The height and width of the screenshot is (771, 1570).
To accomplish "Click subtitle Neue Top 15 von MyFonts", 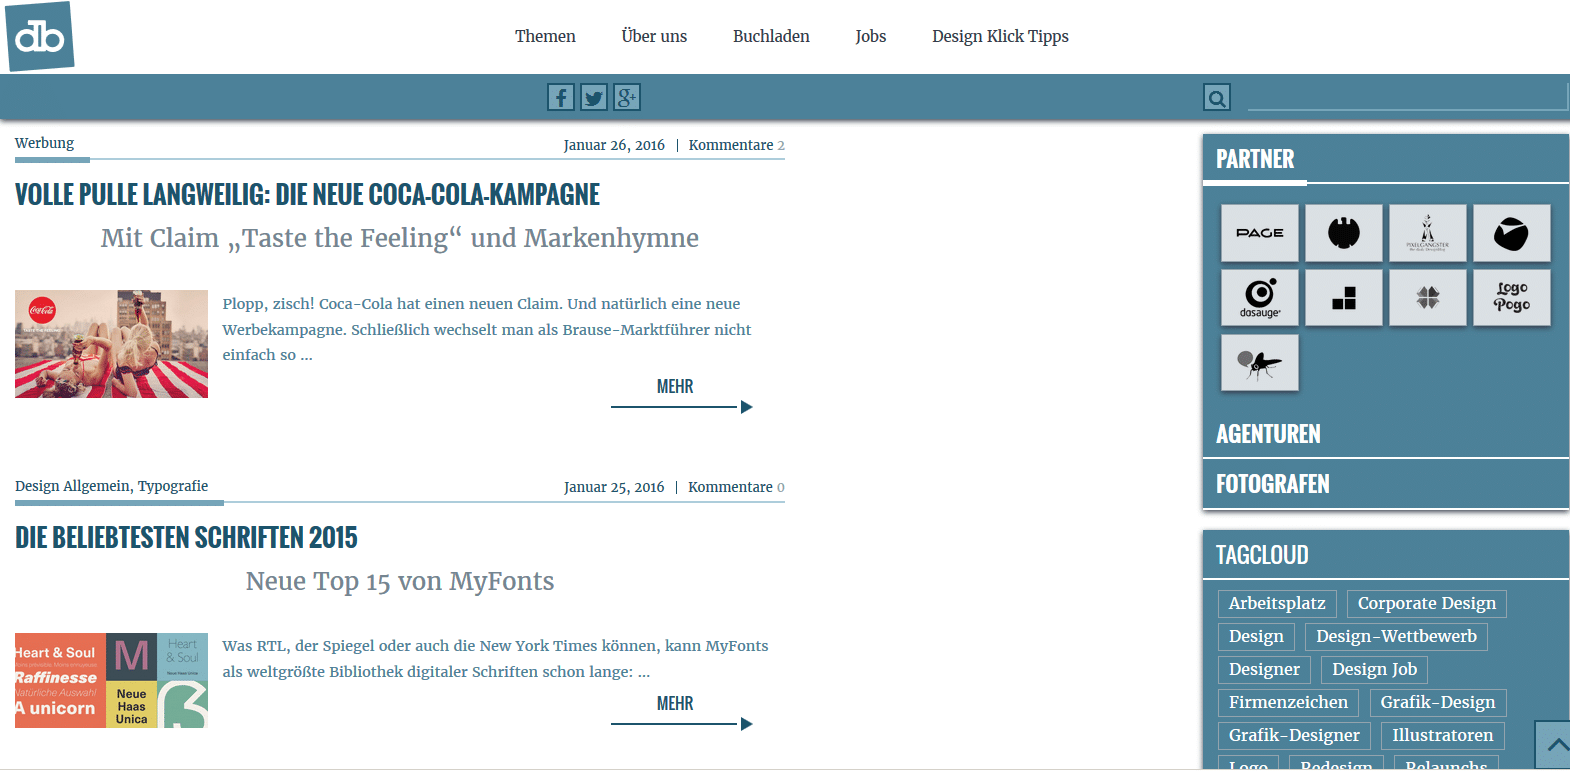I will click(400, 581).
